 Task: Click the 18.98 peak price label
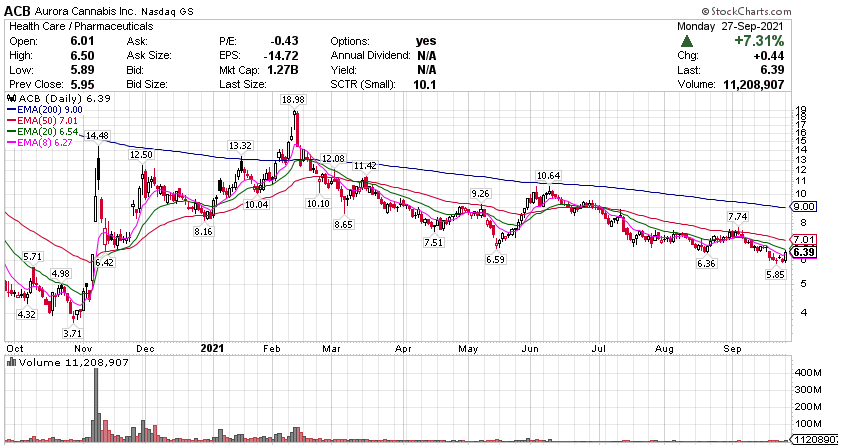coord(293,99)
